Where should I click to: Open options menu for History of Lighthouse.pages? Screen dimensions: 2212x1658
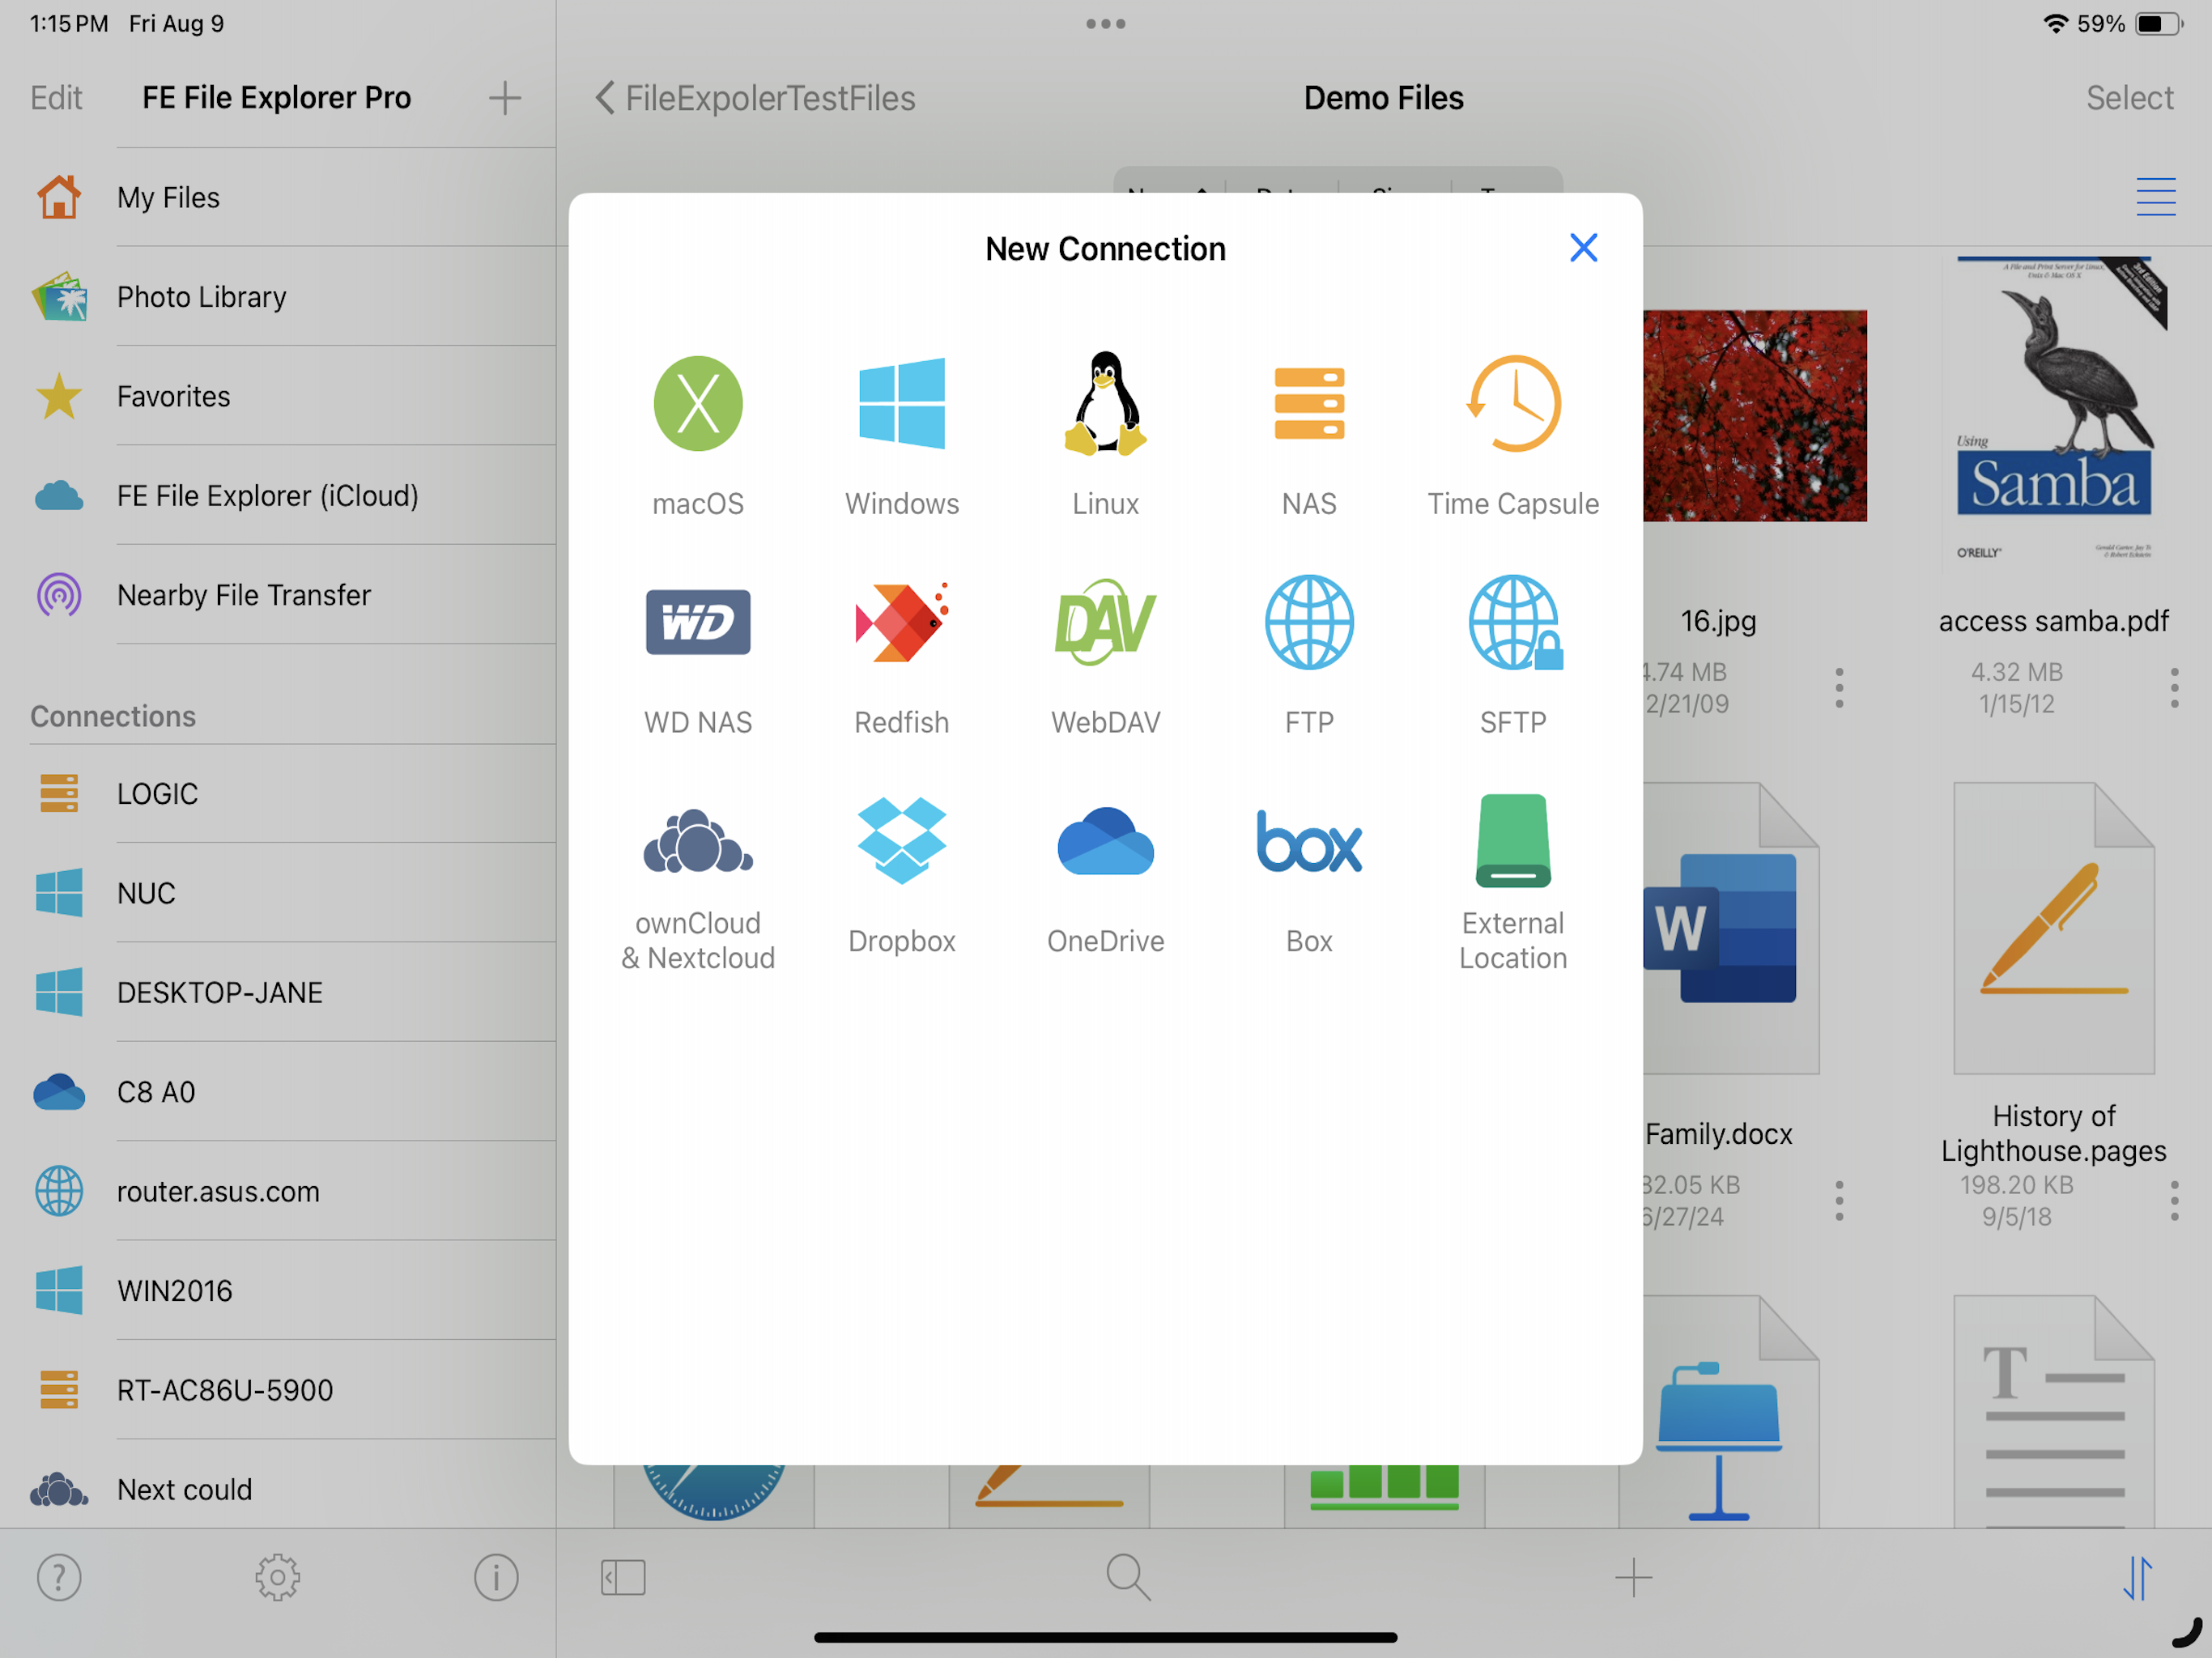(x=2174, y=1200)
